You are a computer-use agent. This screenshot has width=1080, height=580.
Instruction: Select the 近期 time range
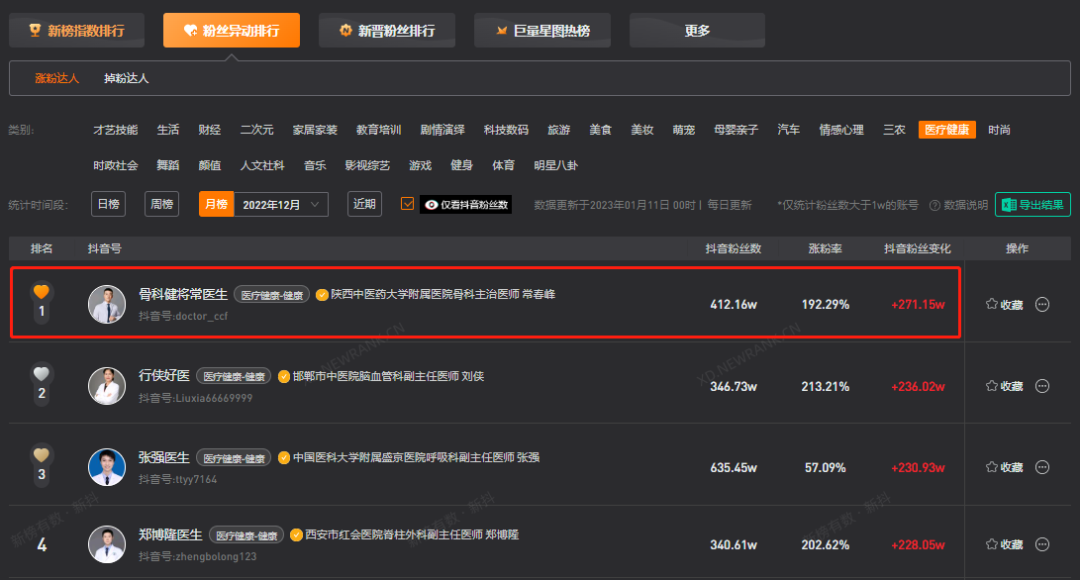coord(364,204)
